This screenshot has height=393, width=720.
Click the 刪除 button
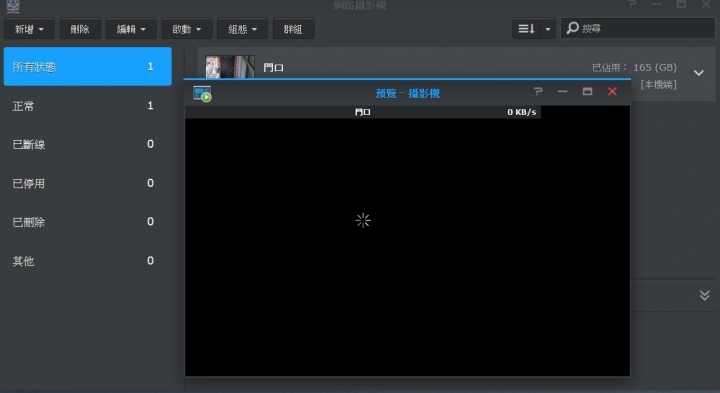(80, 29)
